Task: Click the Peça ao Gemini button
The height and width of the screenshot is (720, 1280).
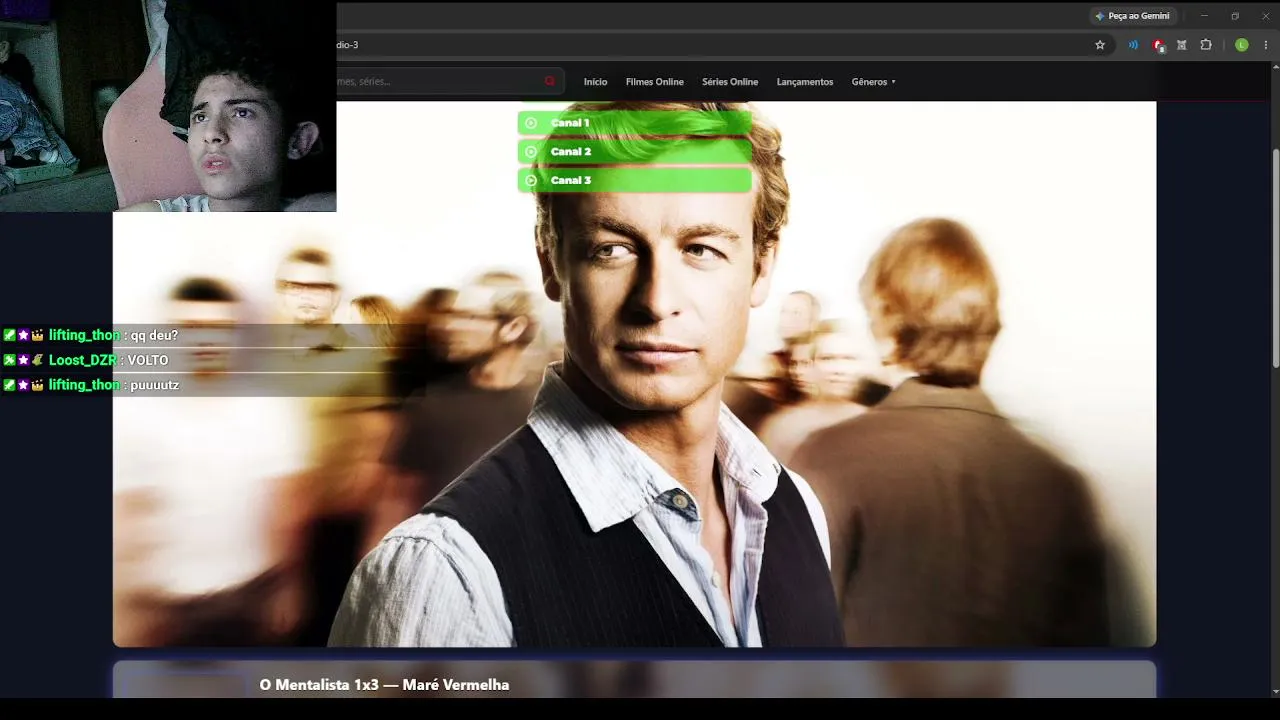Action: (x=1133, y=16)
